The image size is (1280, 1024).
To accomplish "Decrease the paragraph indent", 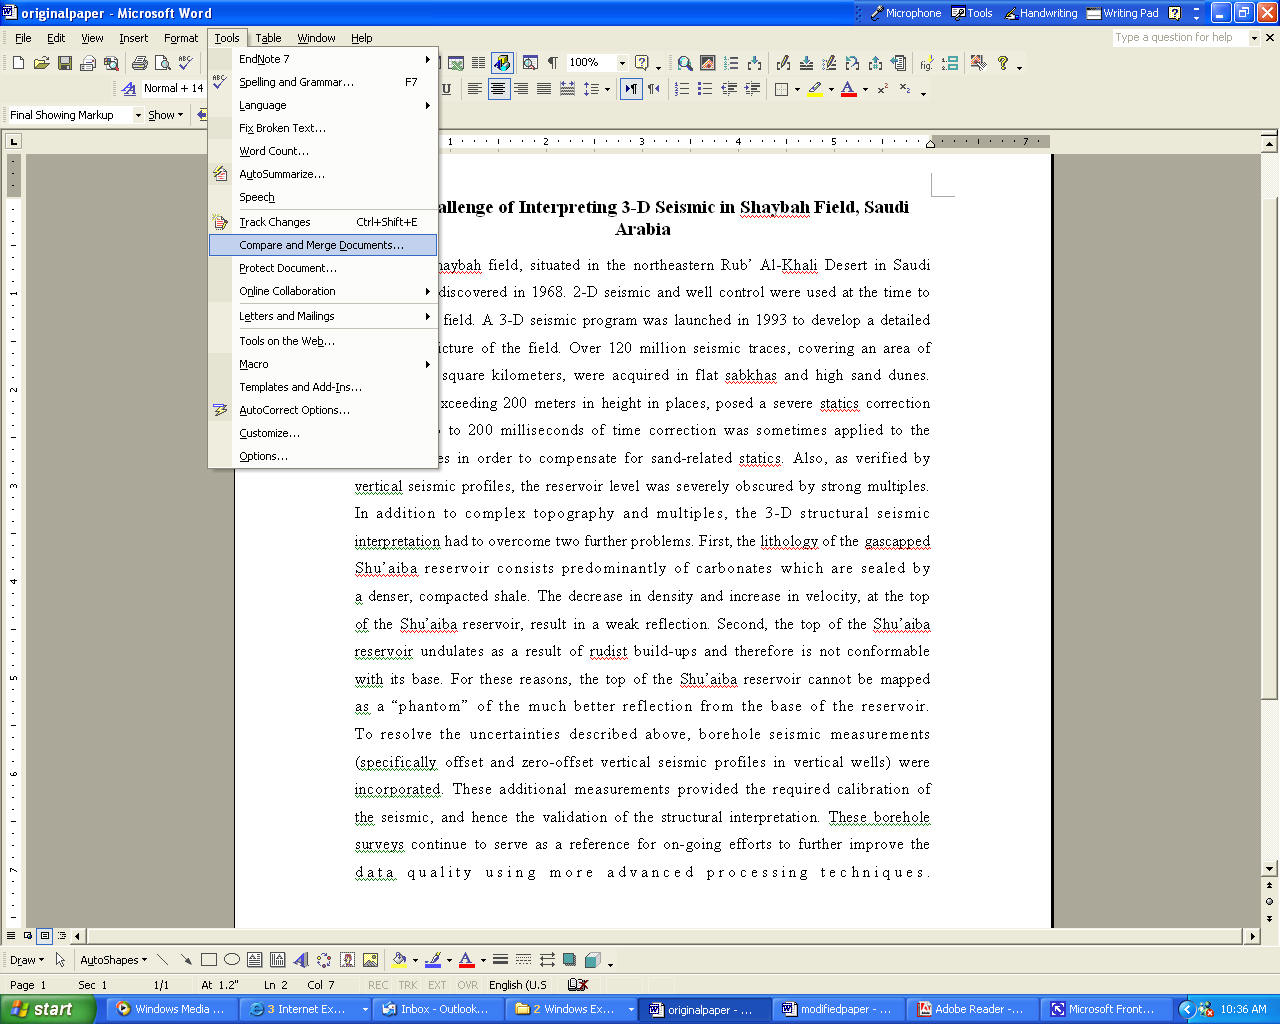I will click(729, 89).
